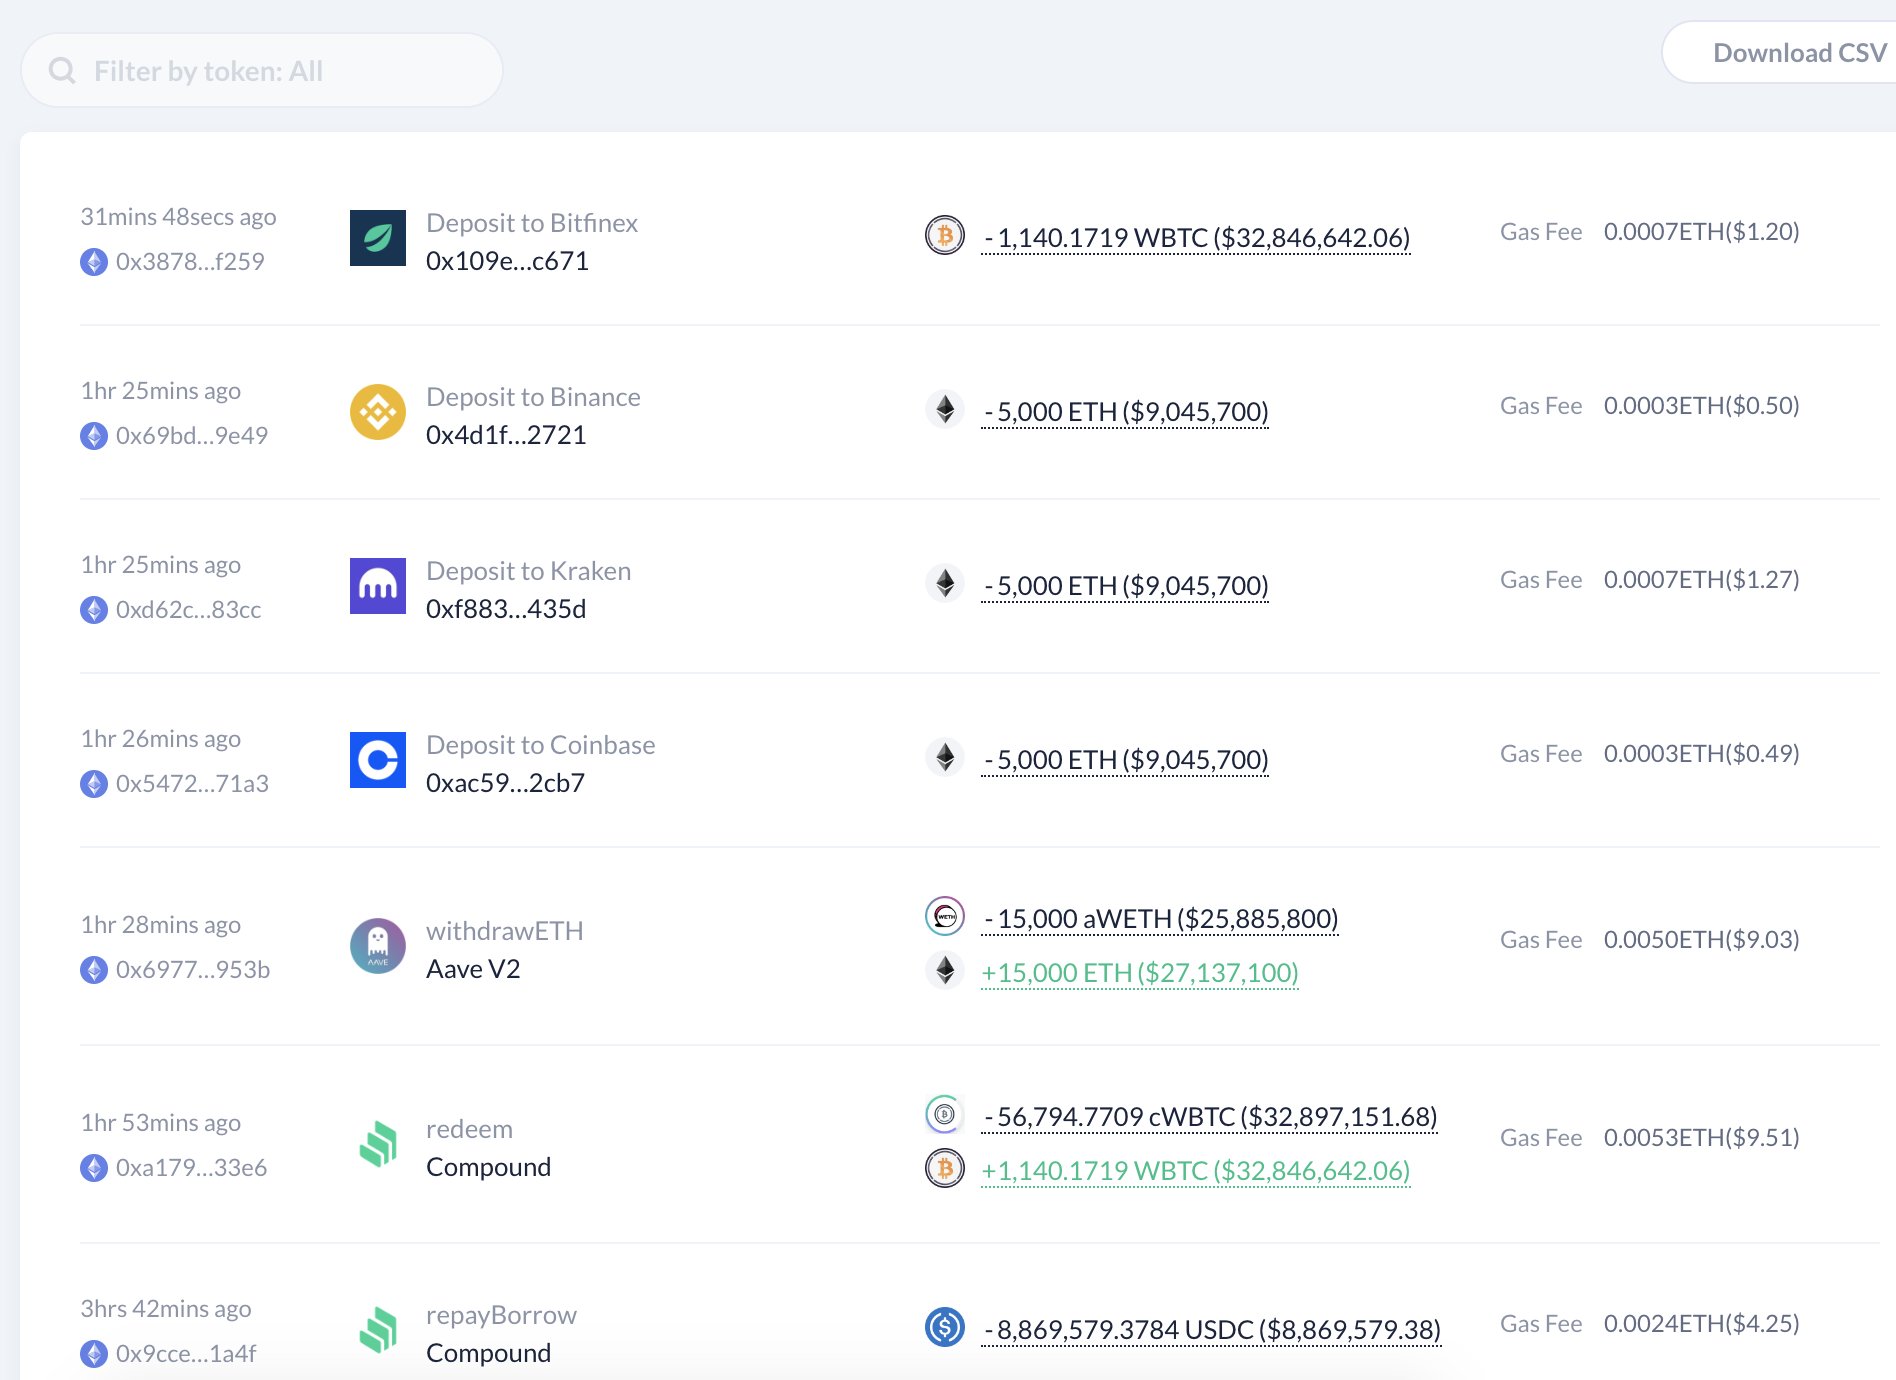This screenshot has width=1896, height=1380.
Task: Click the Coinbase logo icon
Action: point(377,760)
